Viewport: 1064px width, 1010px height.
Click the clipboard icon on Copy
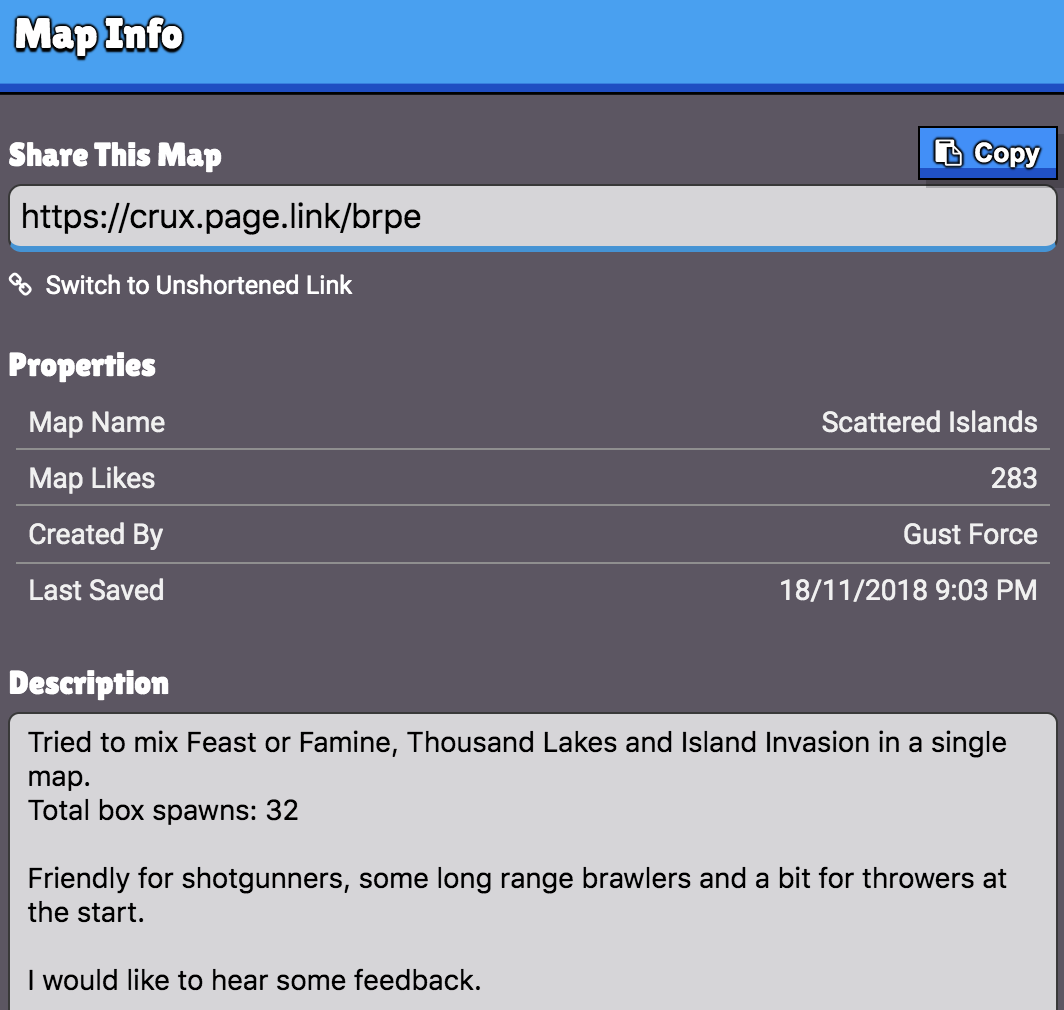947,153
